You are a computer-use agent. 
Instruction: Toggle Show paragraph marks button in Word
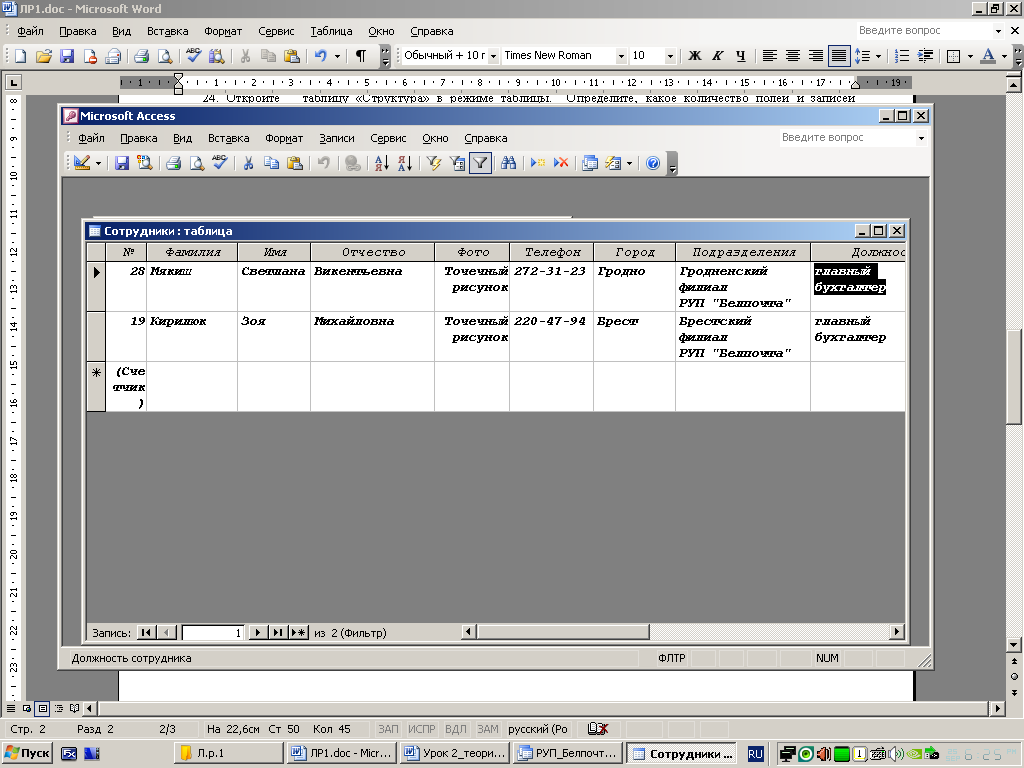[x=360, y=56]
